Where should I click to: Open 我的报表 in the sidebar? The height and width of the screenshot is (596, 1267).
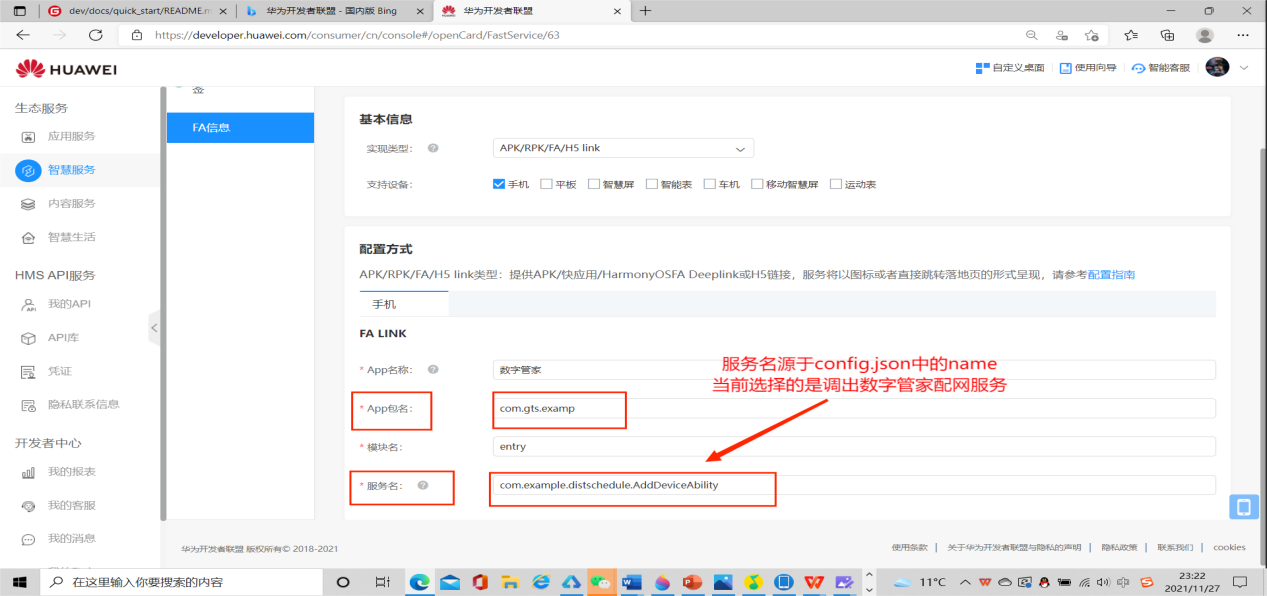click(x=71, y=472)
